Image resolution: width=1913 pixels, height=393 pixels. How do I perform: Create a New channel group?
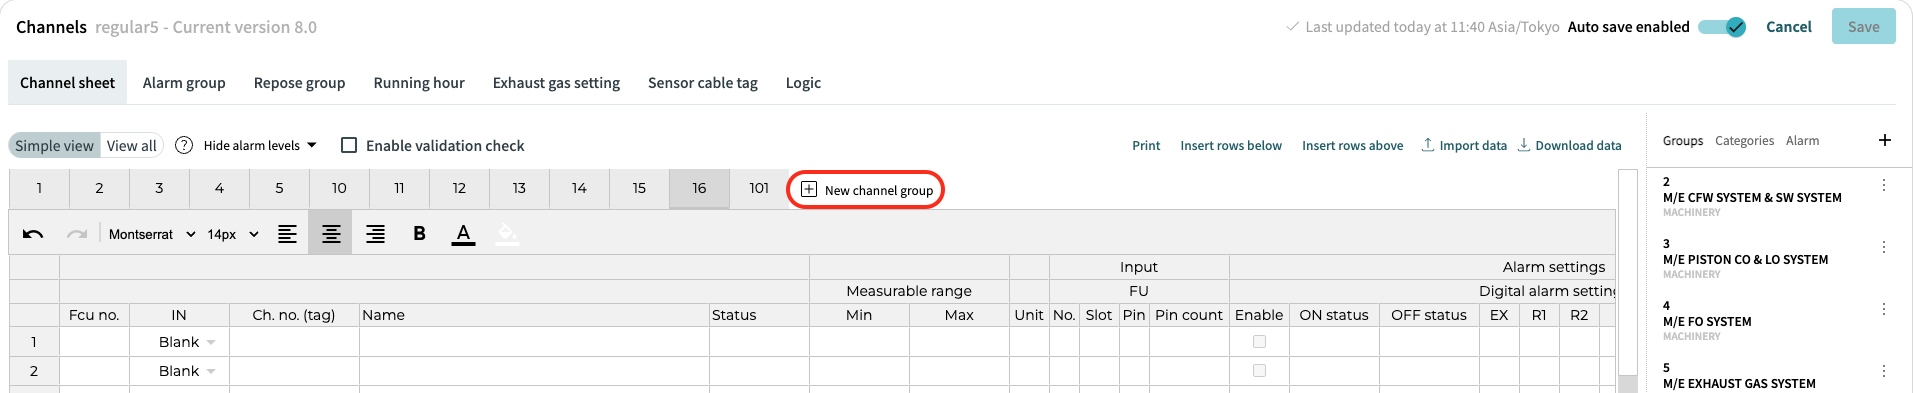pos(866,189)
